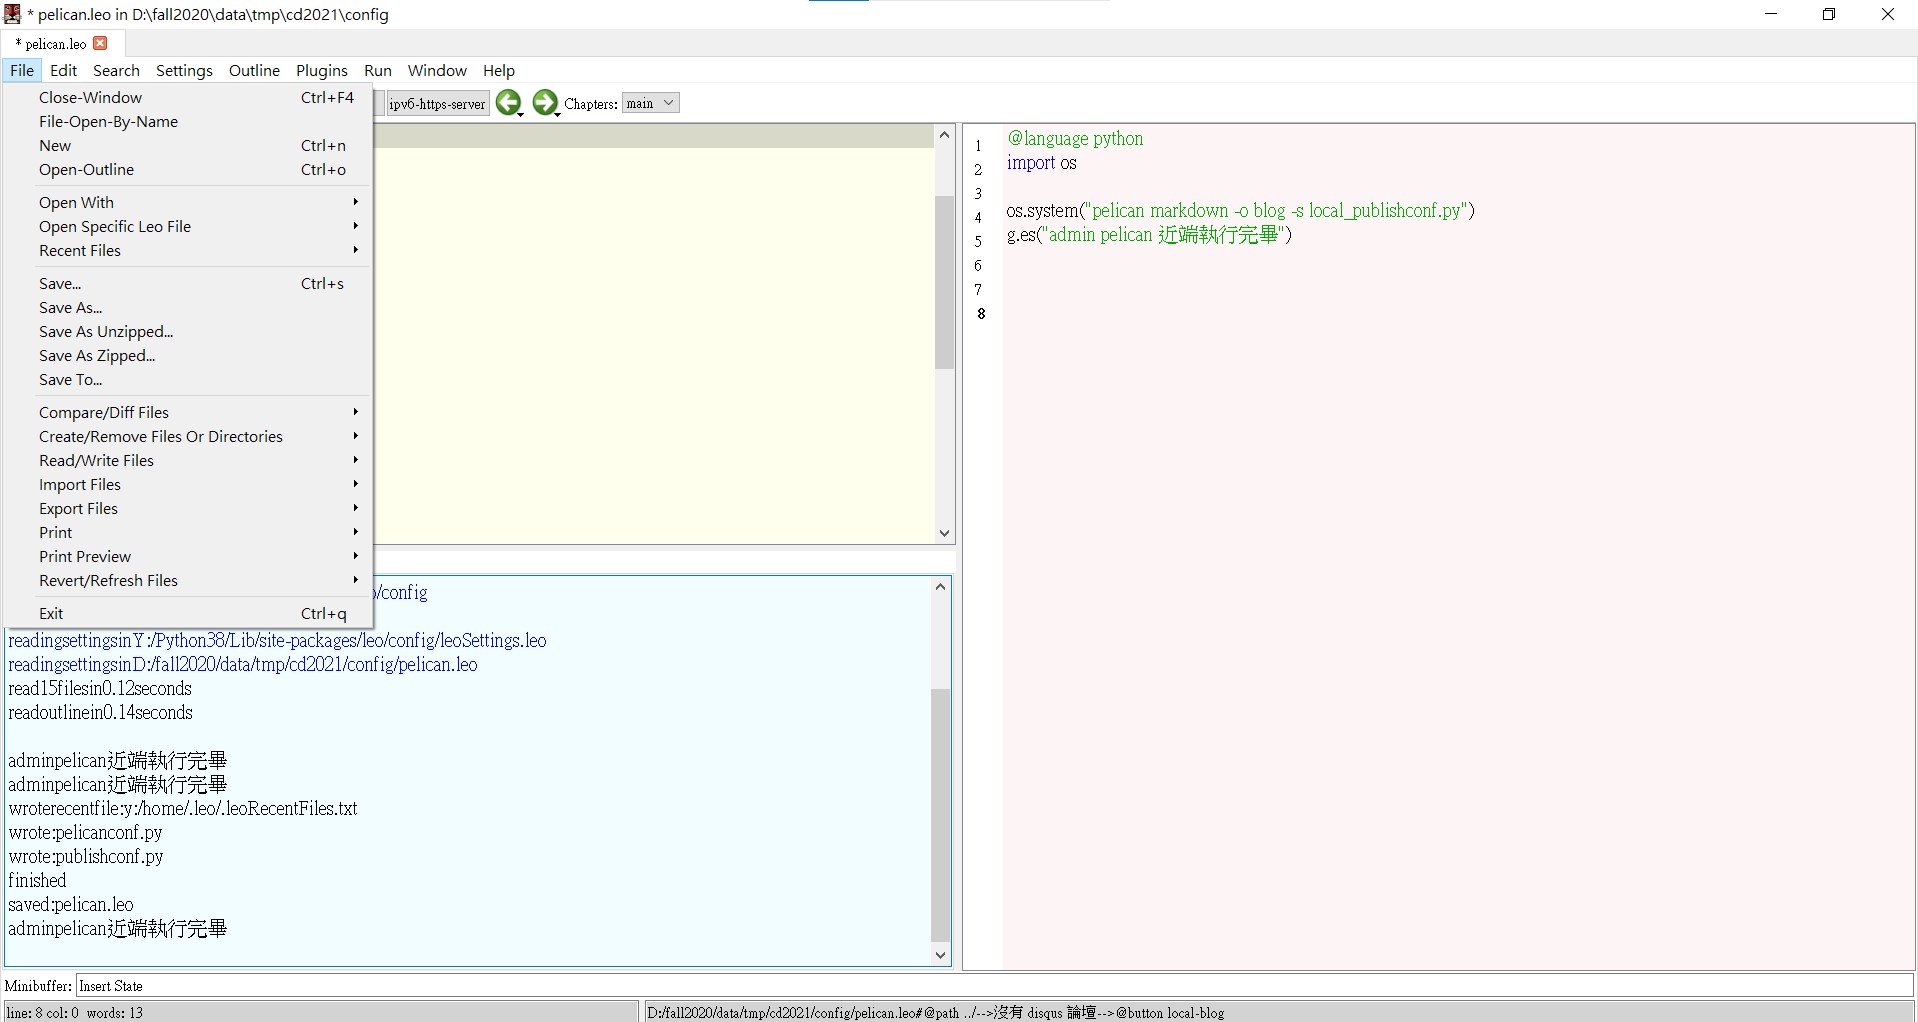1918x1022 pixels.
Task: Click log pane scroll-down arrow
Action: coord(940,955)
